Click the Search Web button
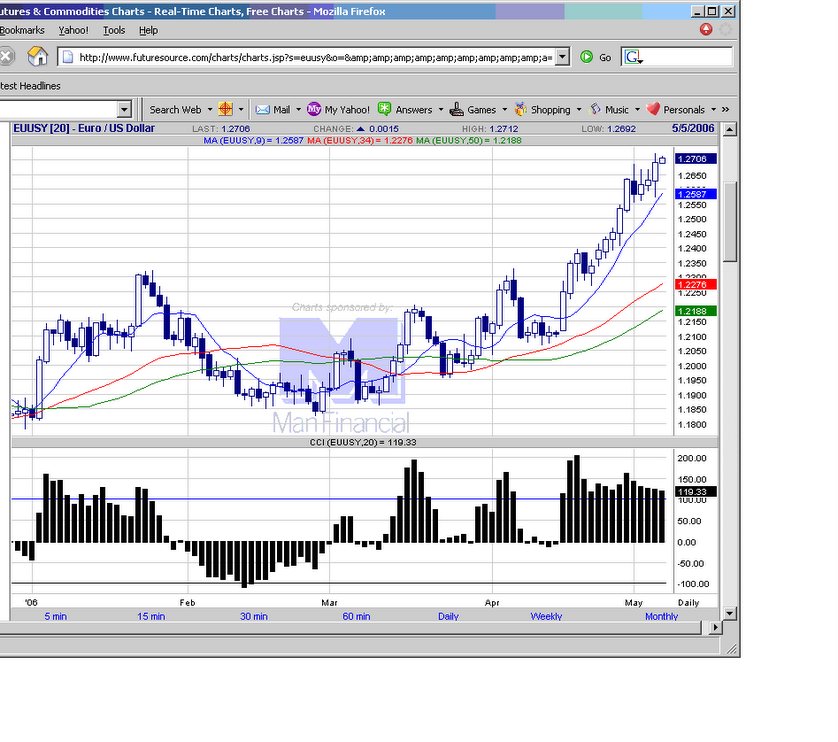The width and height of the screenshot is (838, 742). tap(175, 110)
